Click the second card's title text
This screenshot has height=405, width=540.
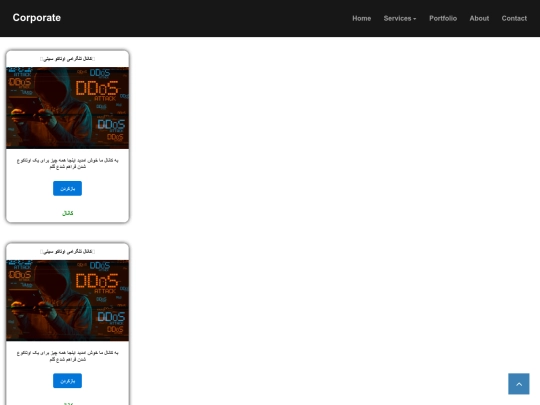[x=68, y=251]
